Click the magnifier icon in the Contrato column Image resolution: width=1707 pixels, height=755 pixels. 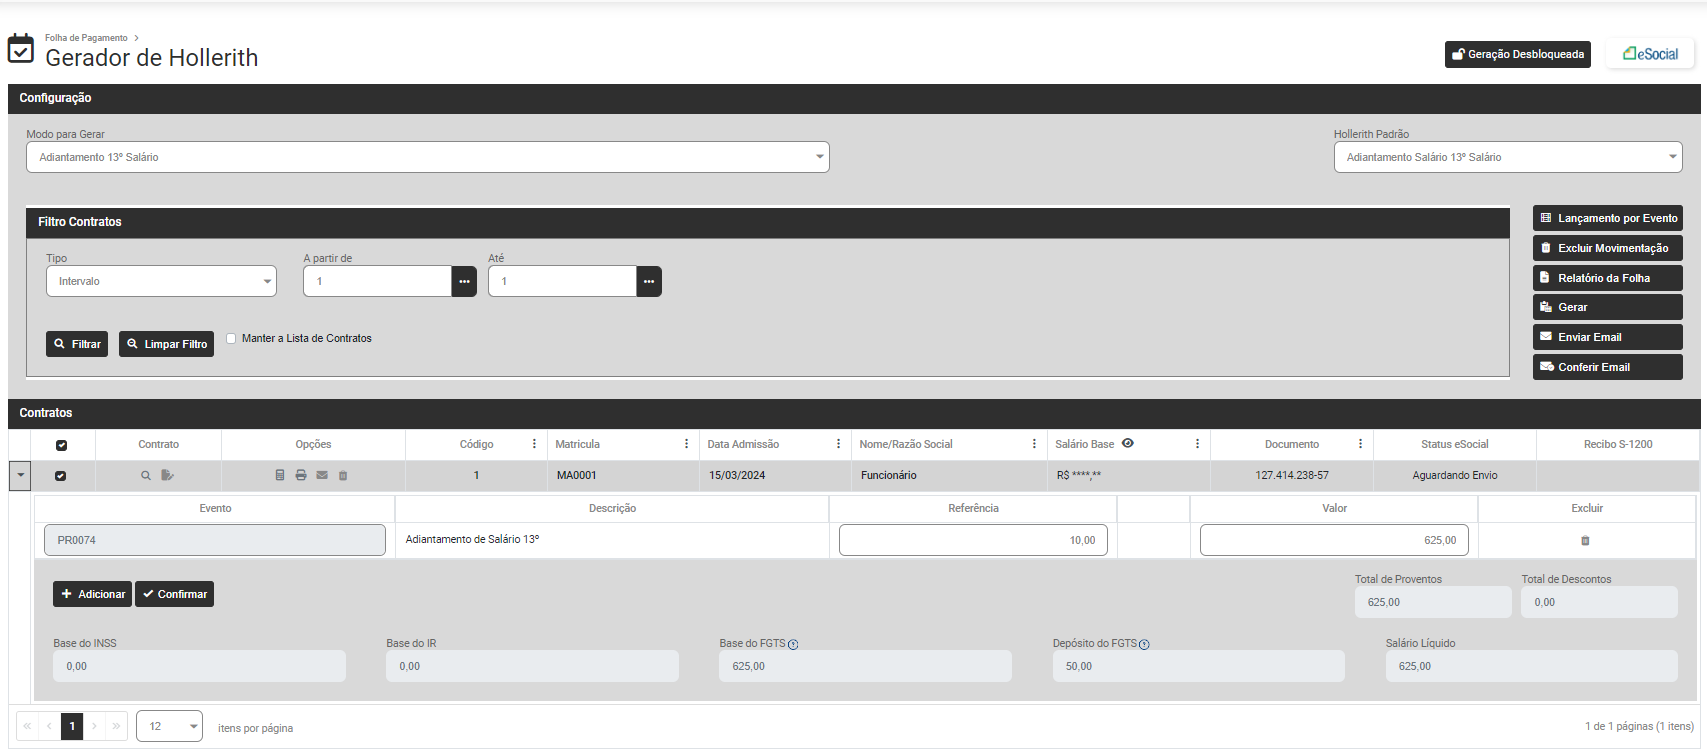(x=146, y=476)
